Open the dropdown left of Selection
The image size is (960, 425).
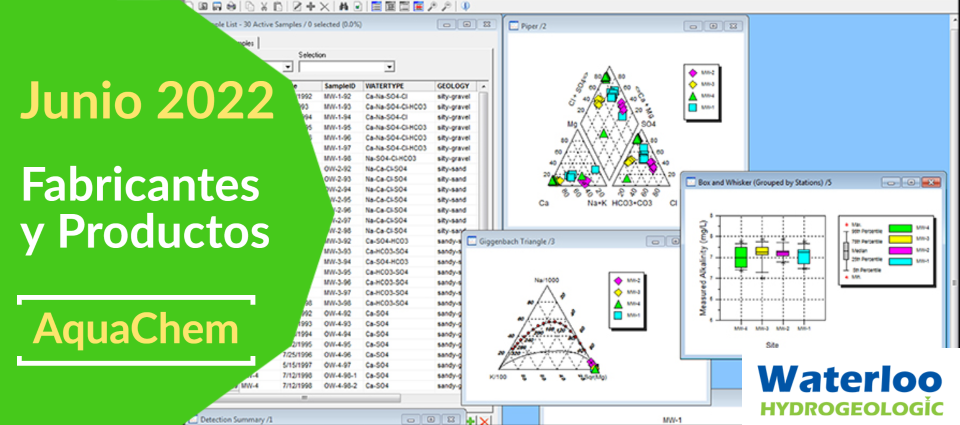pyautogui.click(x=288, y=67)
